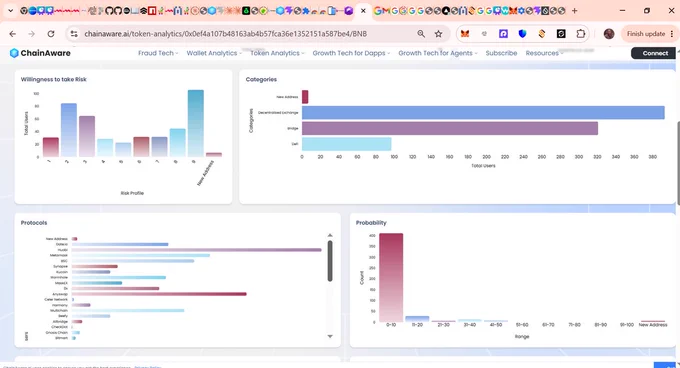The width and height of the screenshot is (680, 368).
Task: Open the black square extension icon
Action: [x=561, y=34]
